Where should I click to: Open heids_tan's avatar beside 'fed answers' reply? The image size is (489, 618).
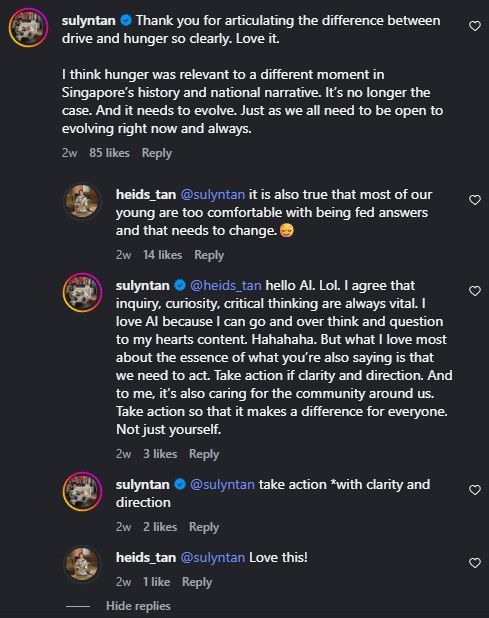82,201
